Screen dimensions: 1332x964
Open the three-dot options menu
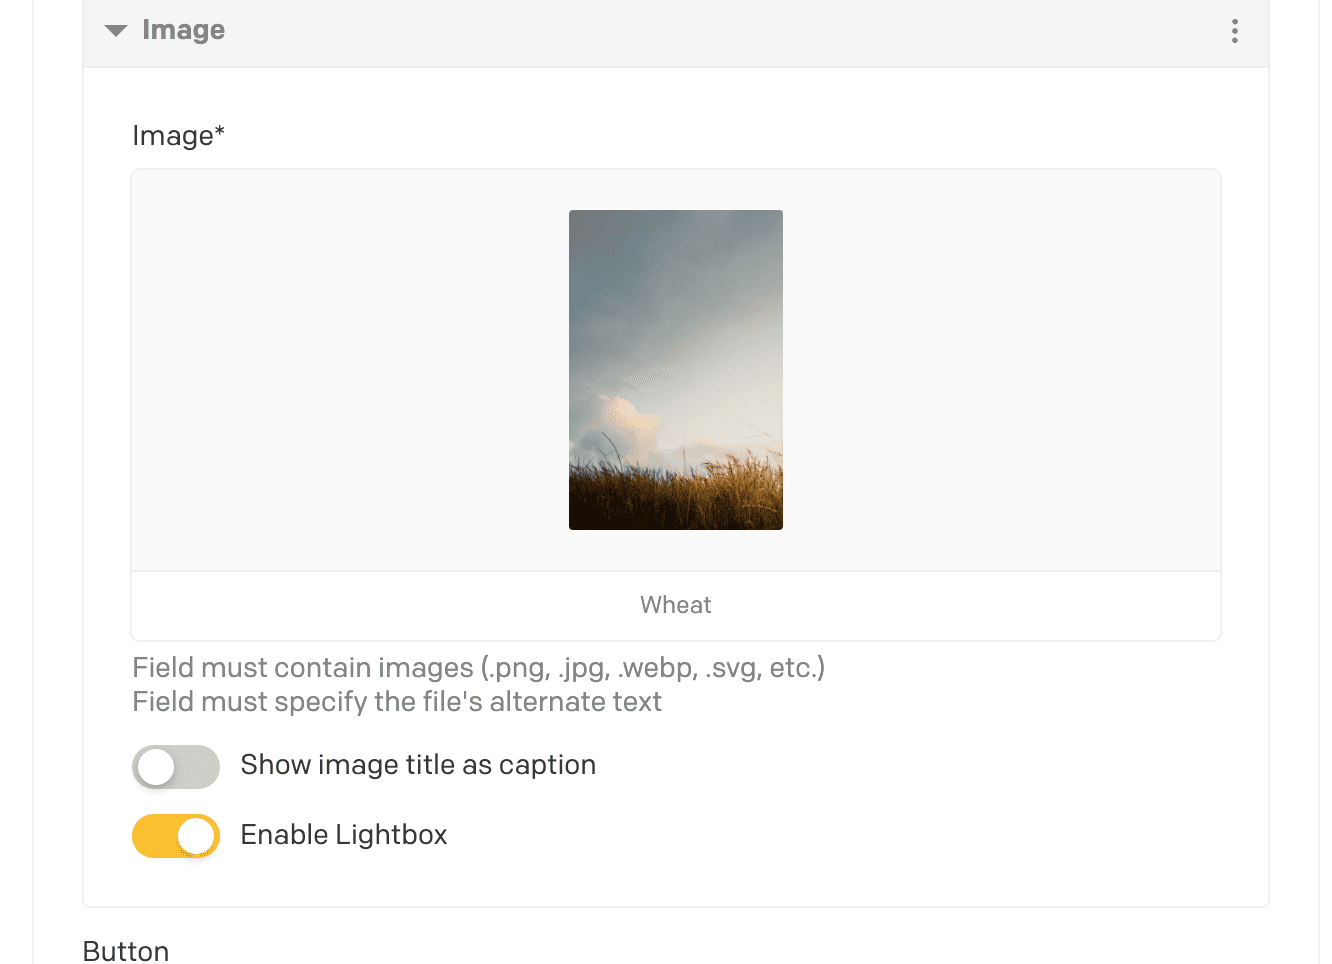[1234, 31]
